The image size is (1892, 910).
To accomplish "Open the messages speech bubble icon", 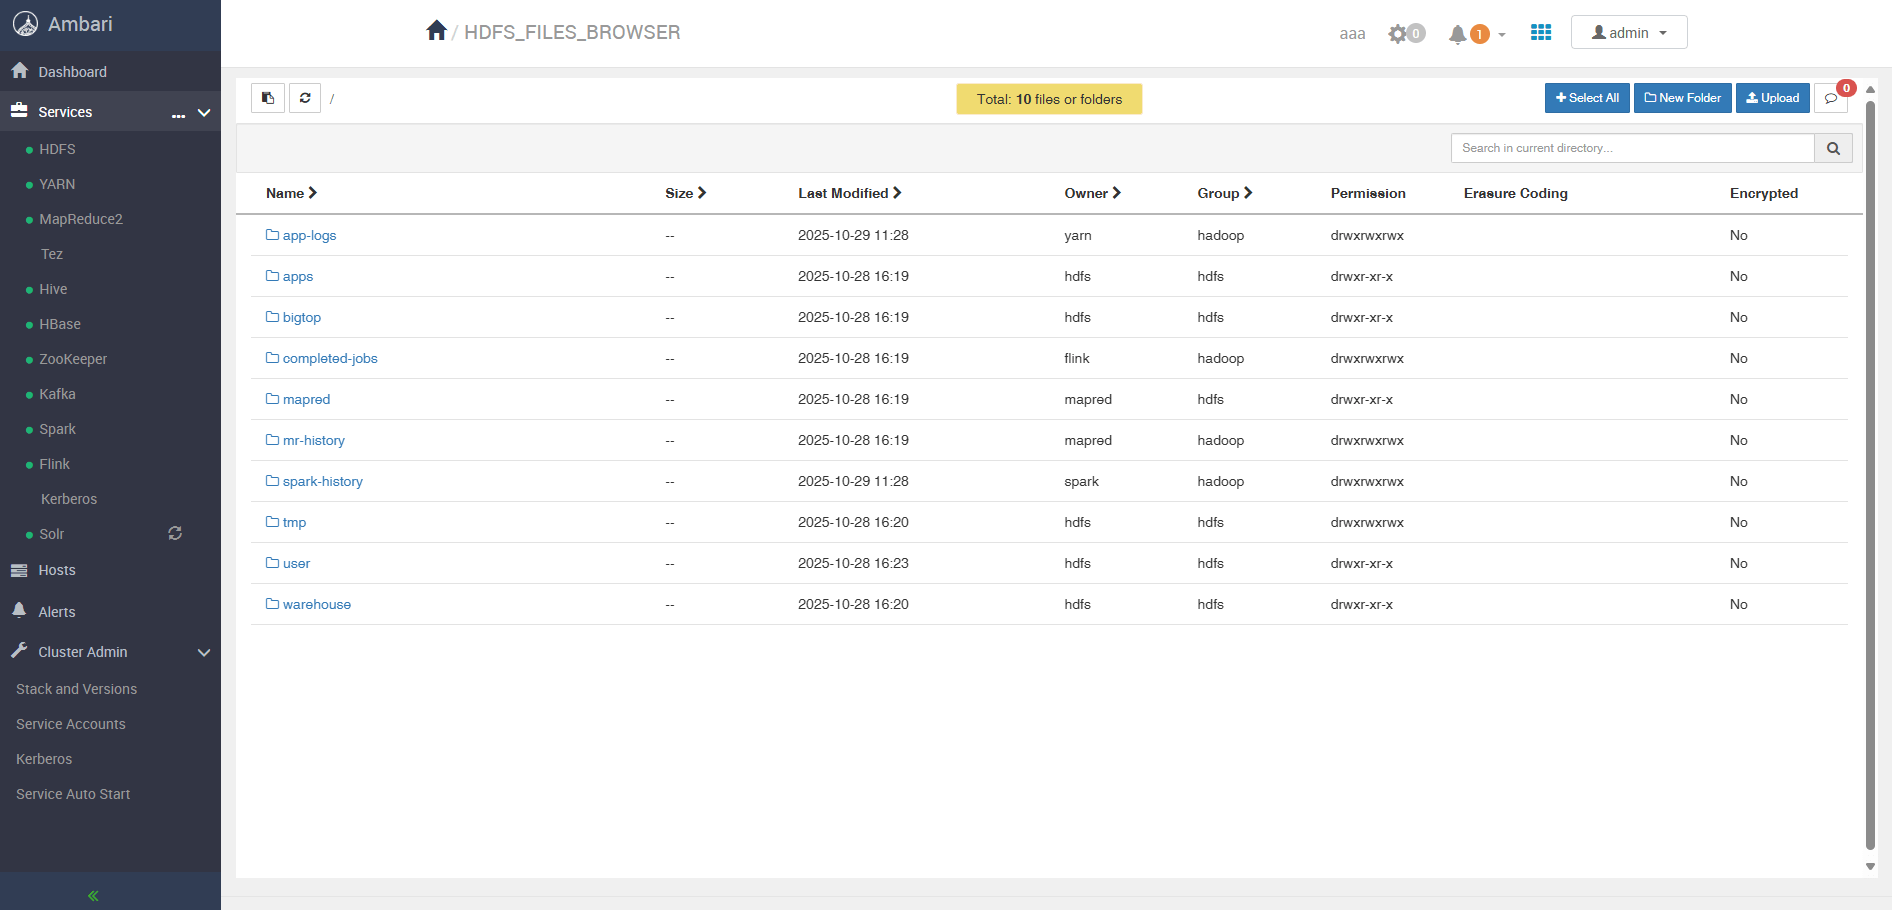I will pos(1830,98).
